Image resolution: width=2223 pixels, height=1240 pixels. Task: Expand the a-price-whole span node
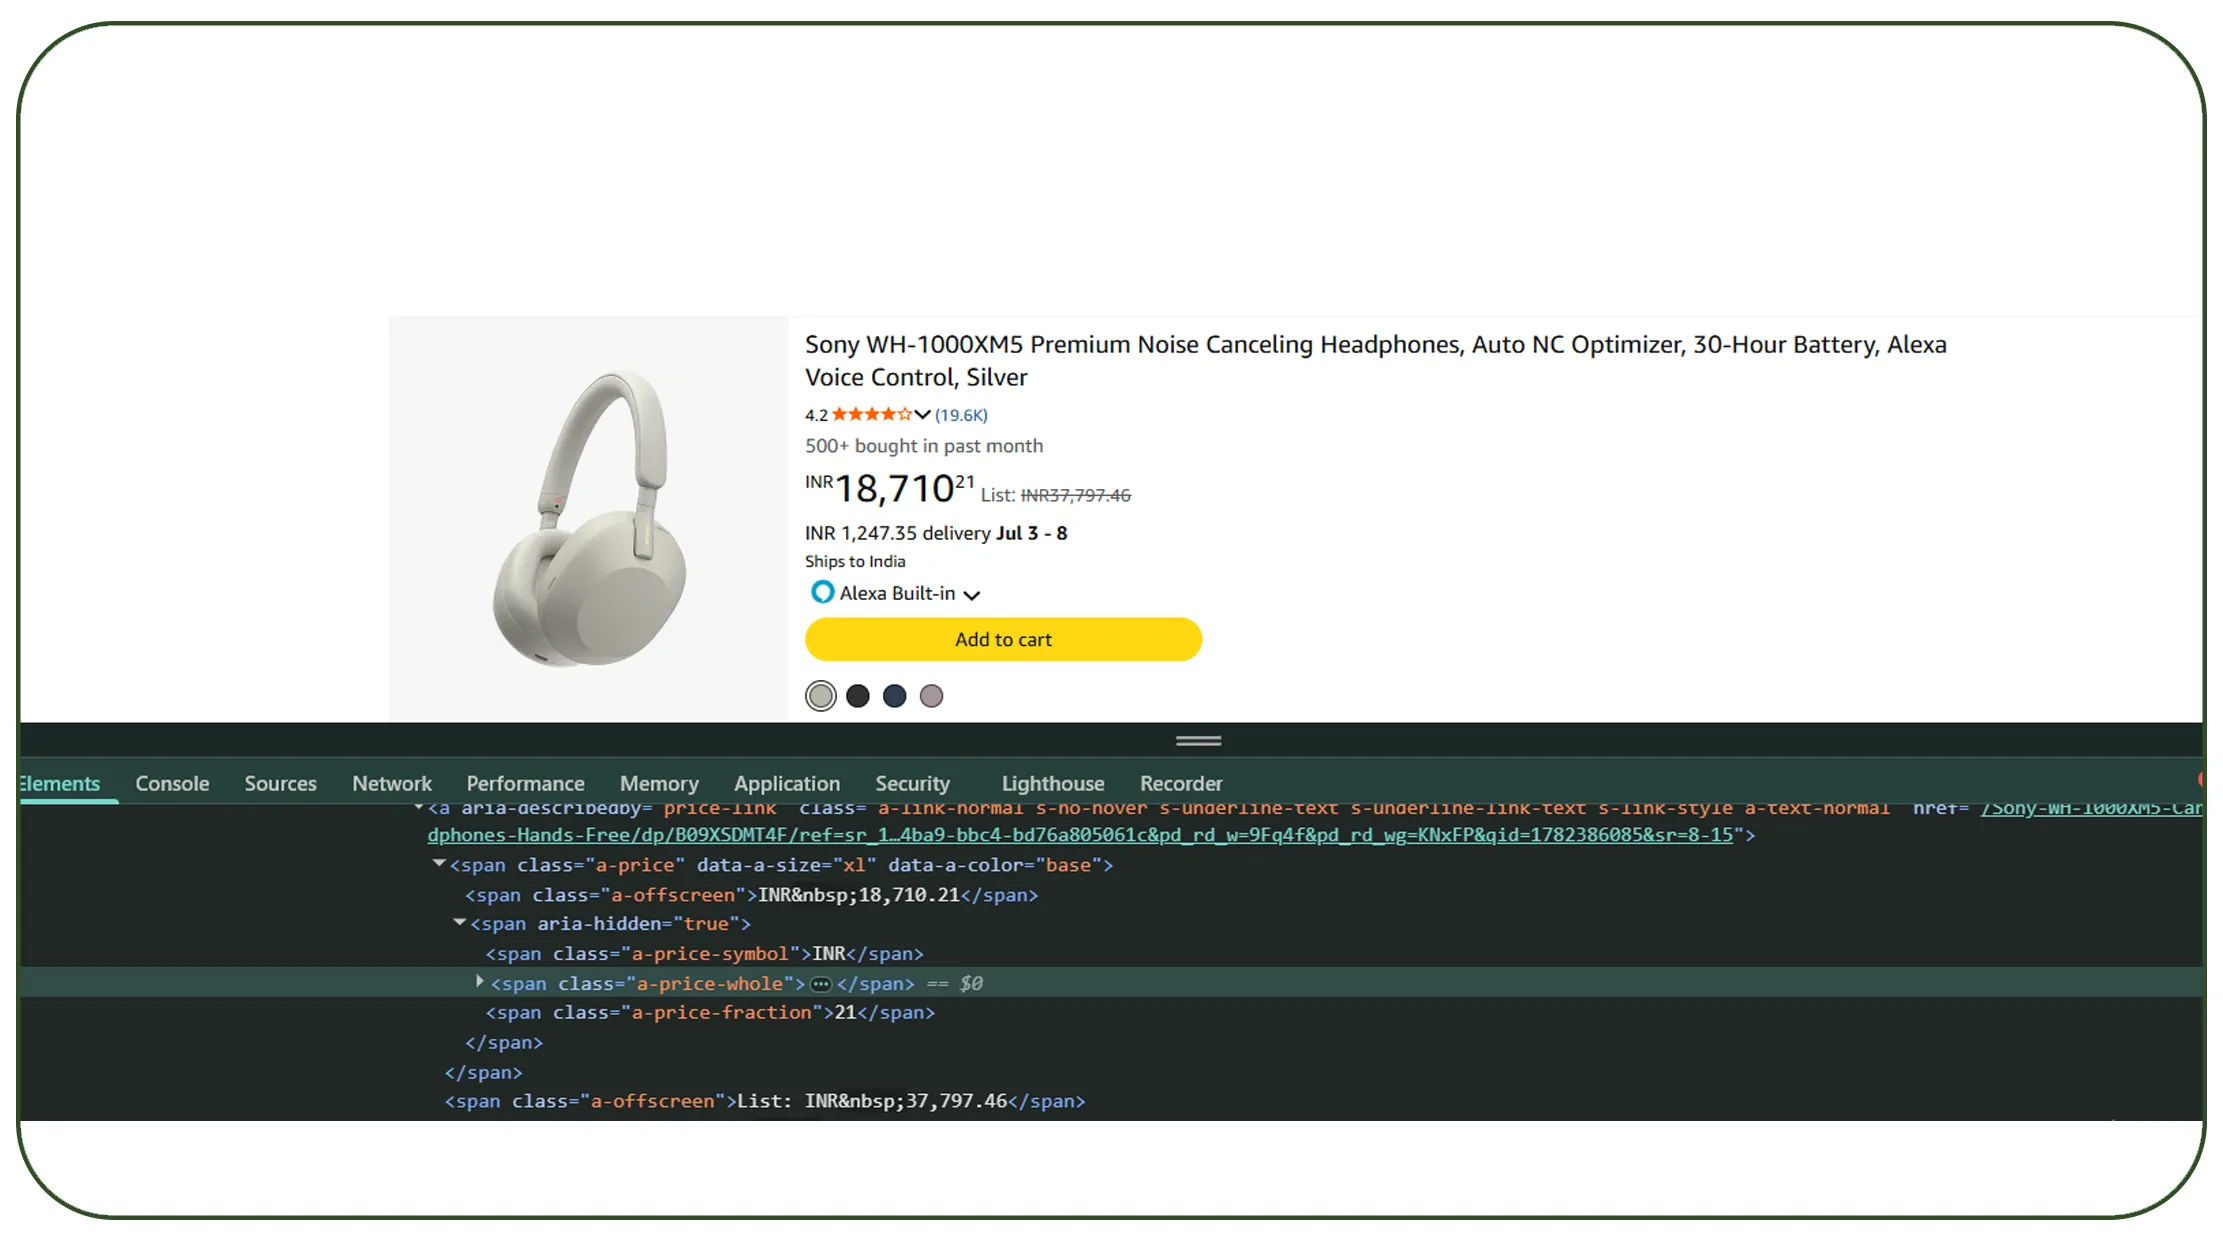(x=480, y=982)
